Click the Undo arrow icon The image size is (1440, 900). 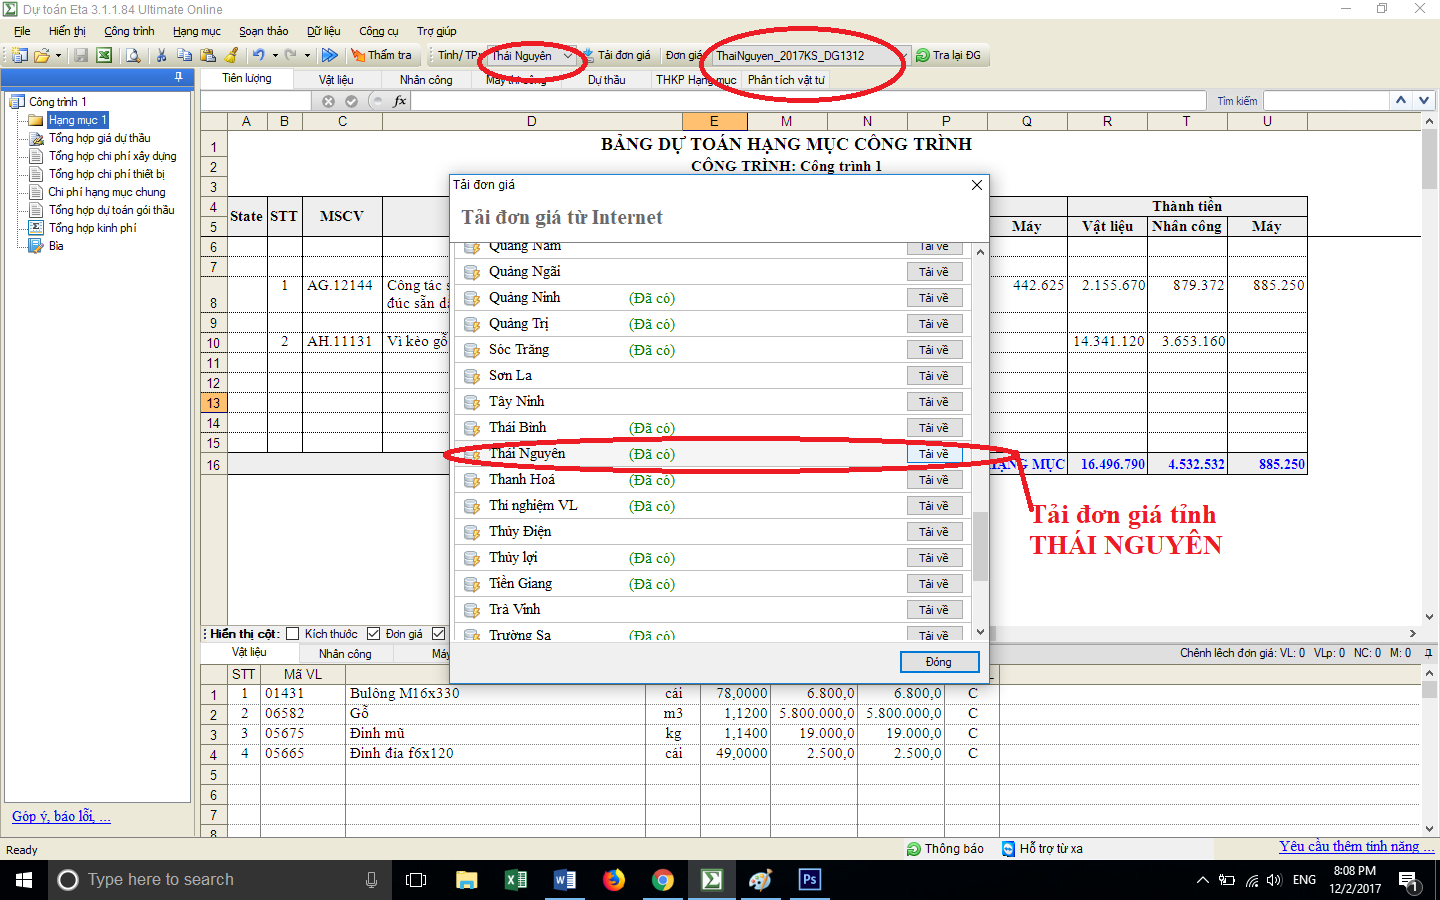(258, 56)
